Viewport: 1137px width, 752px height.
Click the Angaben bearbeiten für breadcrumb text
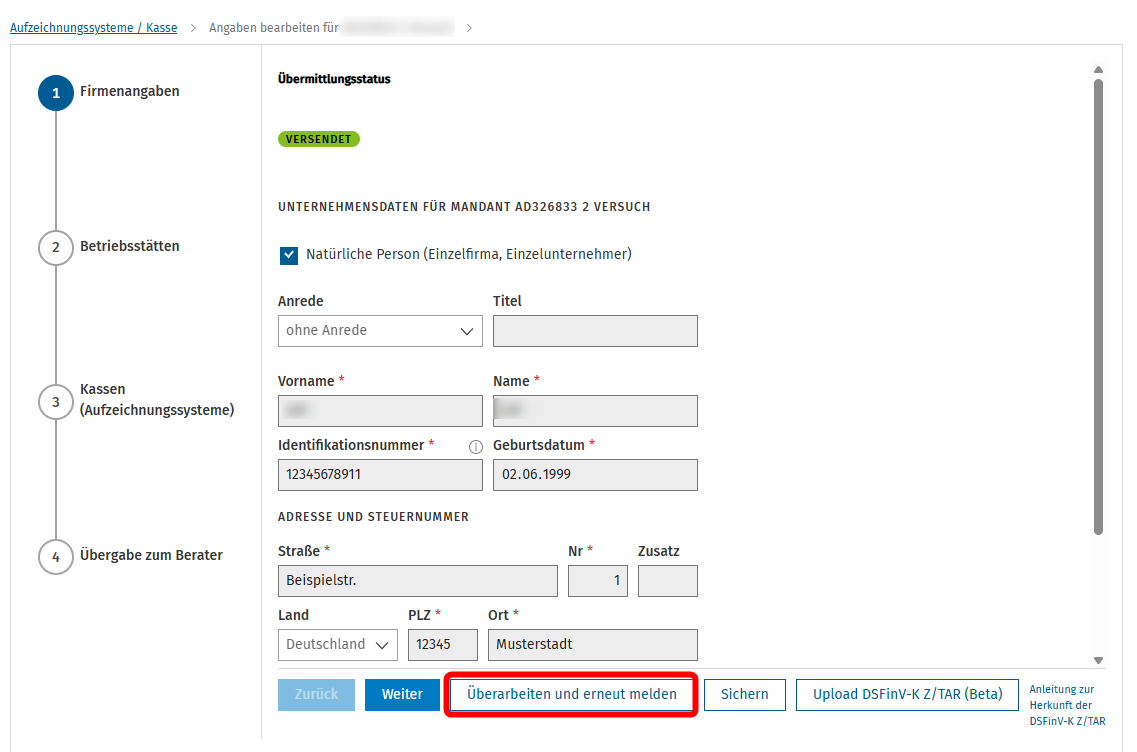point(274,28)
